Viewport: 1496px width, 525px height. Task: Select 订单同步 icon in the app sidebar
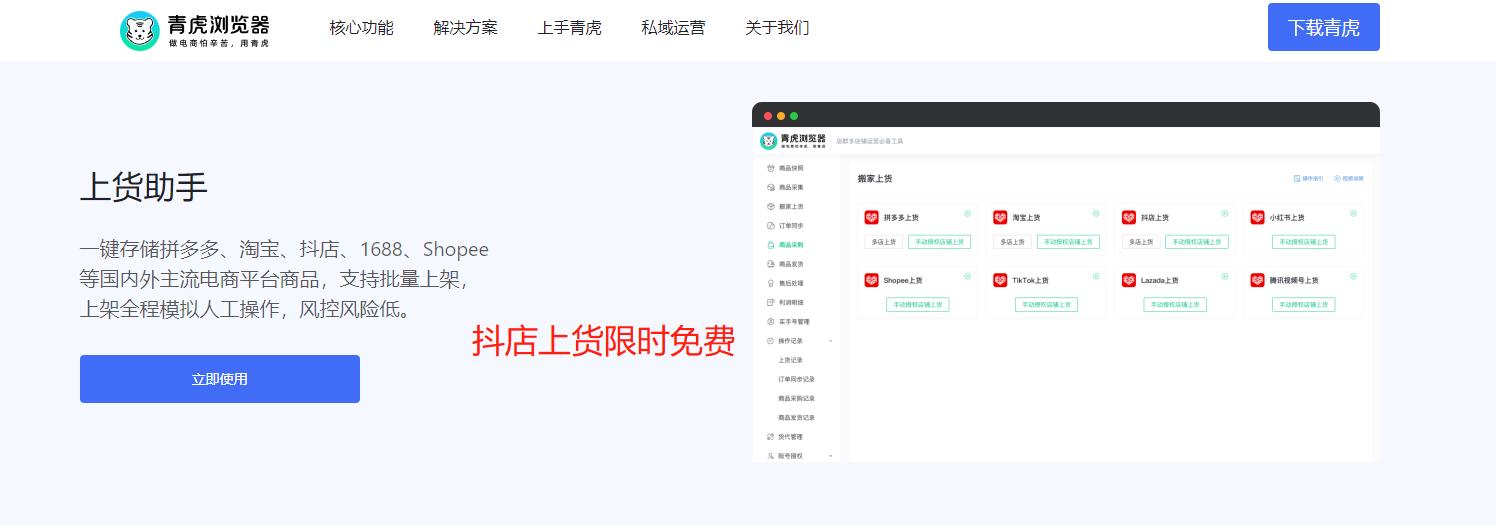coord(770,225)
